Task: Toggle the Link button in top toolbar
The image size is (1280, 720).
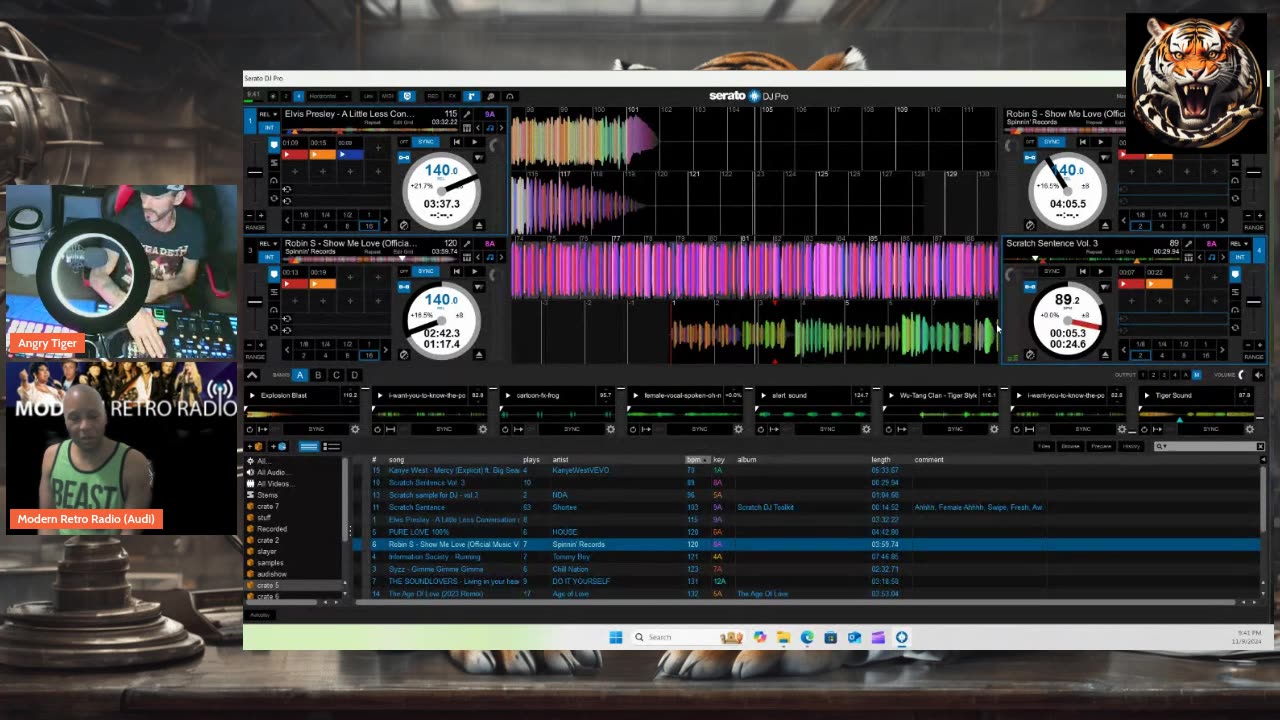Action: point(368,96)
